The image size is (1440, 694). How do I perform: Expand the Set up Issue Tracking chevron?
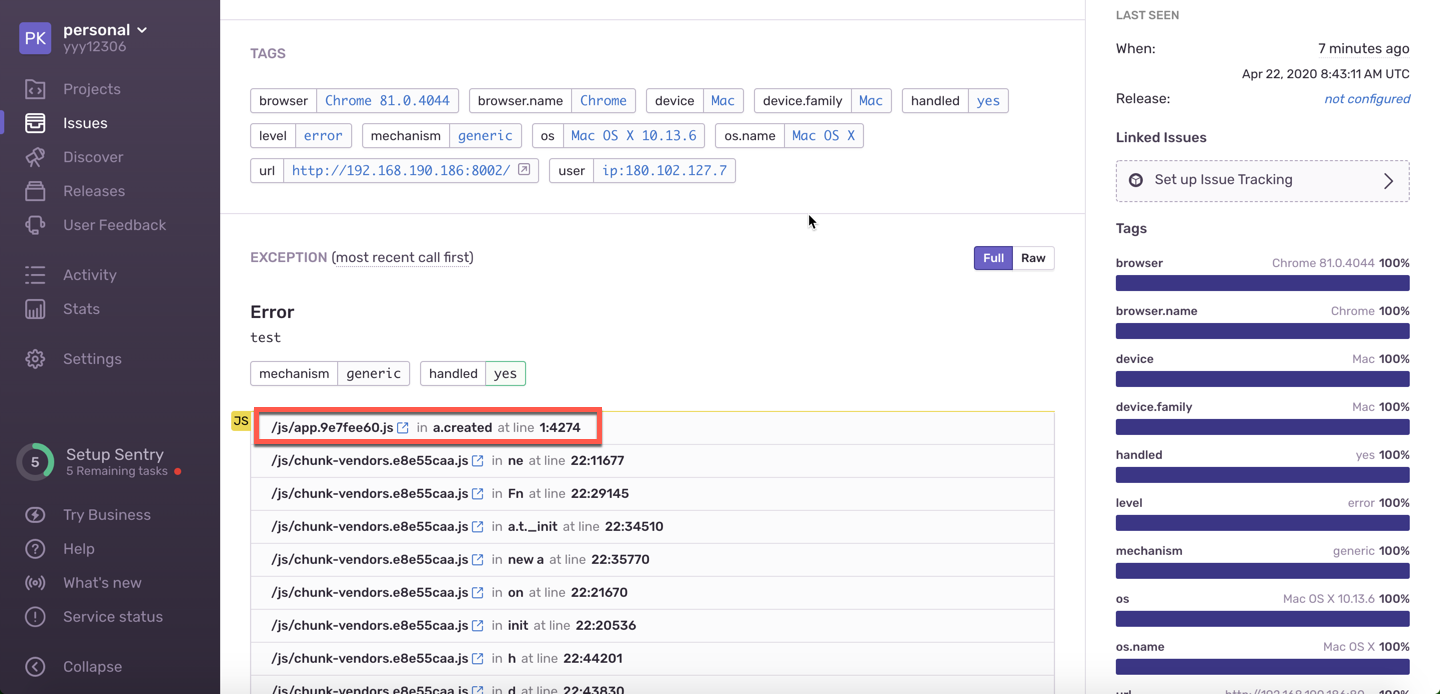point(1388,181)
